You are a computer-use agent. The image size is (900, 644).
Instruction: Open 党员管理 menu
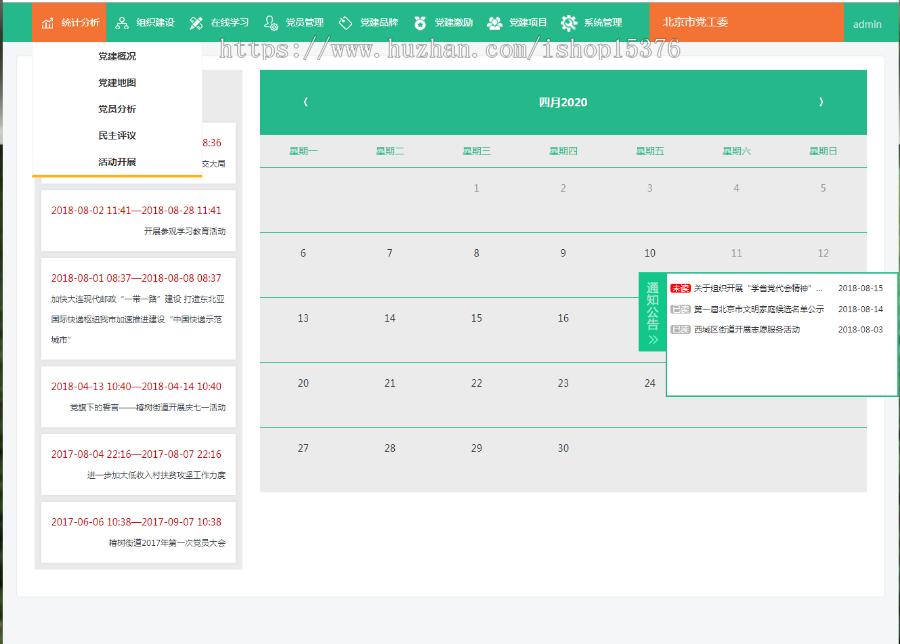[x=293, y=22]
